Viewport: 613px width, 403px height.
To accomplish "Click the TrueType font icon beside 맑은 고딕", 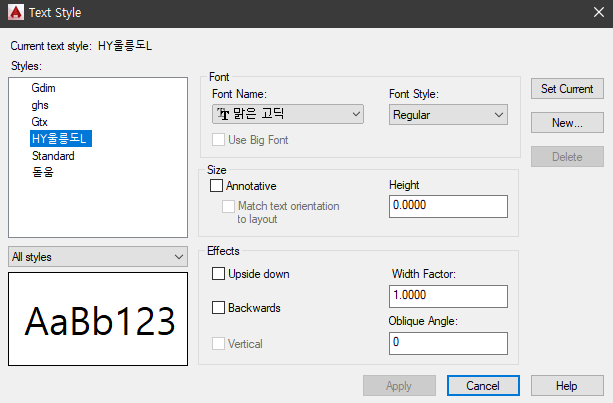I will pyautogui.click(x=223, y=114).
